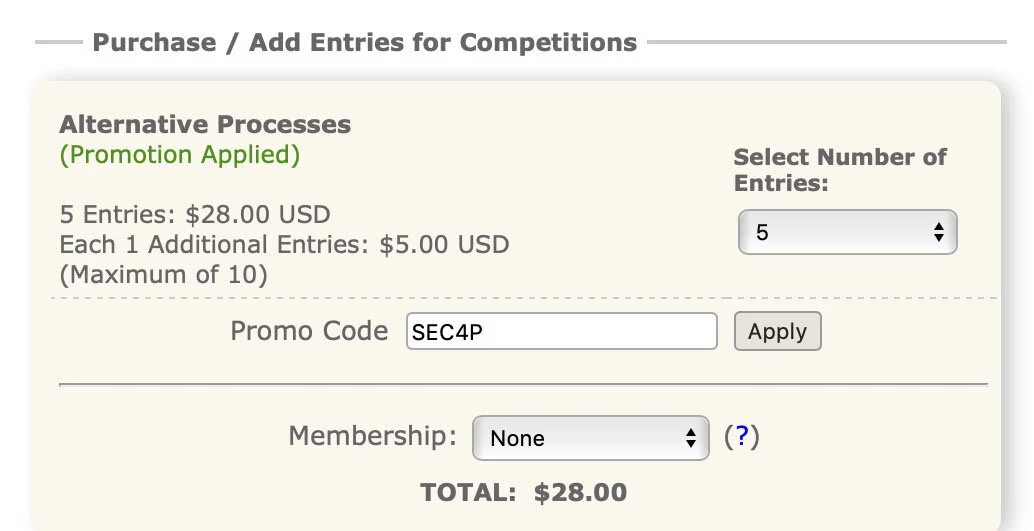Click the value 5 in entries selector

763,233
